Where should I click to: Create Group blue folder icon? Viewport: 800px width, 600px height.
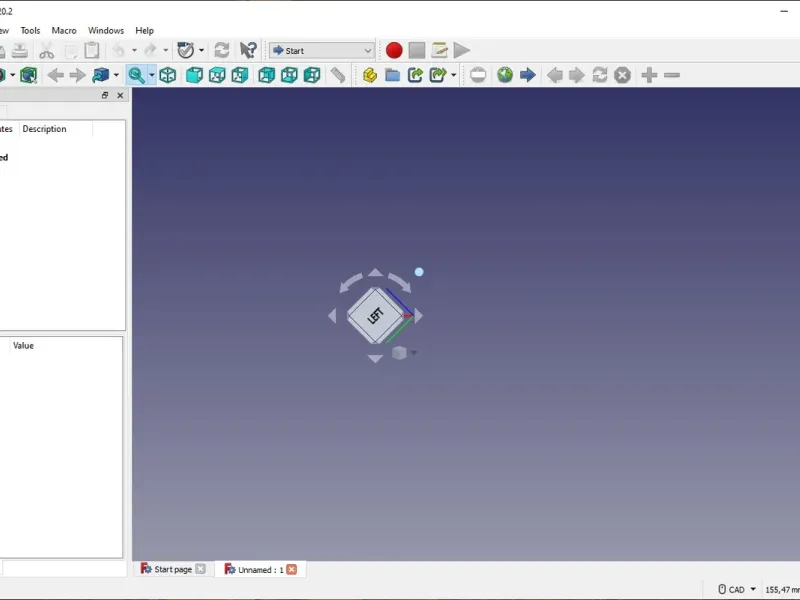(x=392, y=76)
